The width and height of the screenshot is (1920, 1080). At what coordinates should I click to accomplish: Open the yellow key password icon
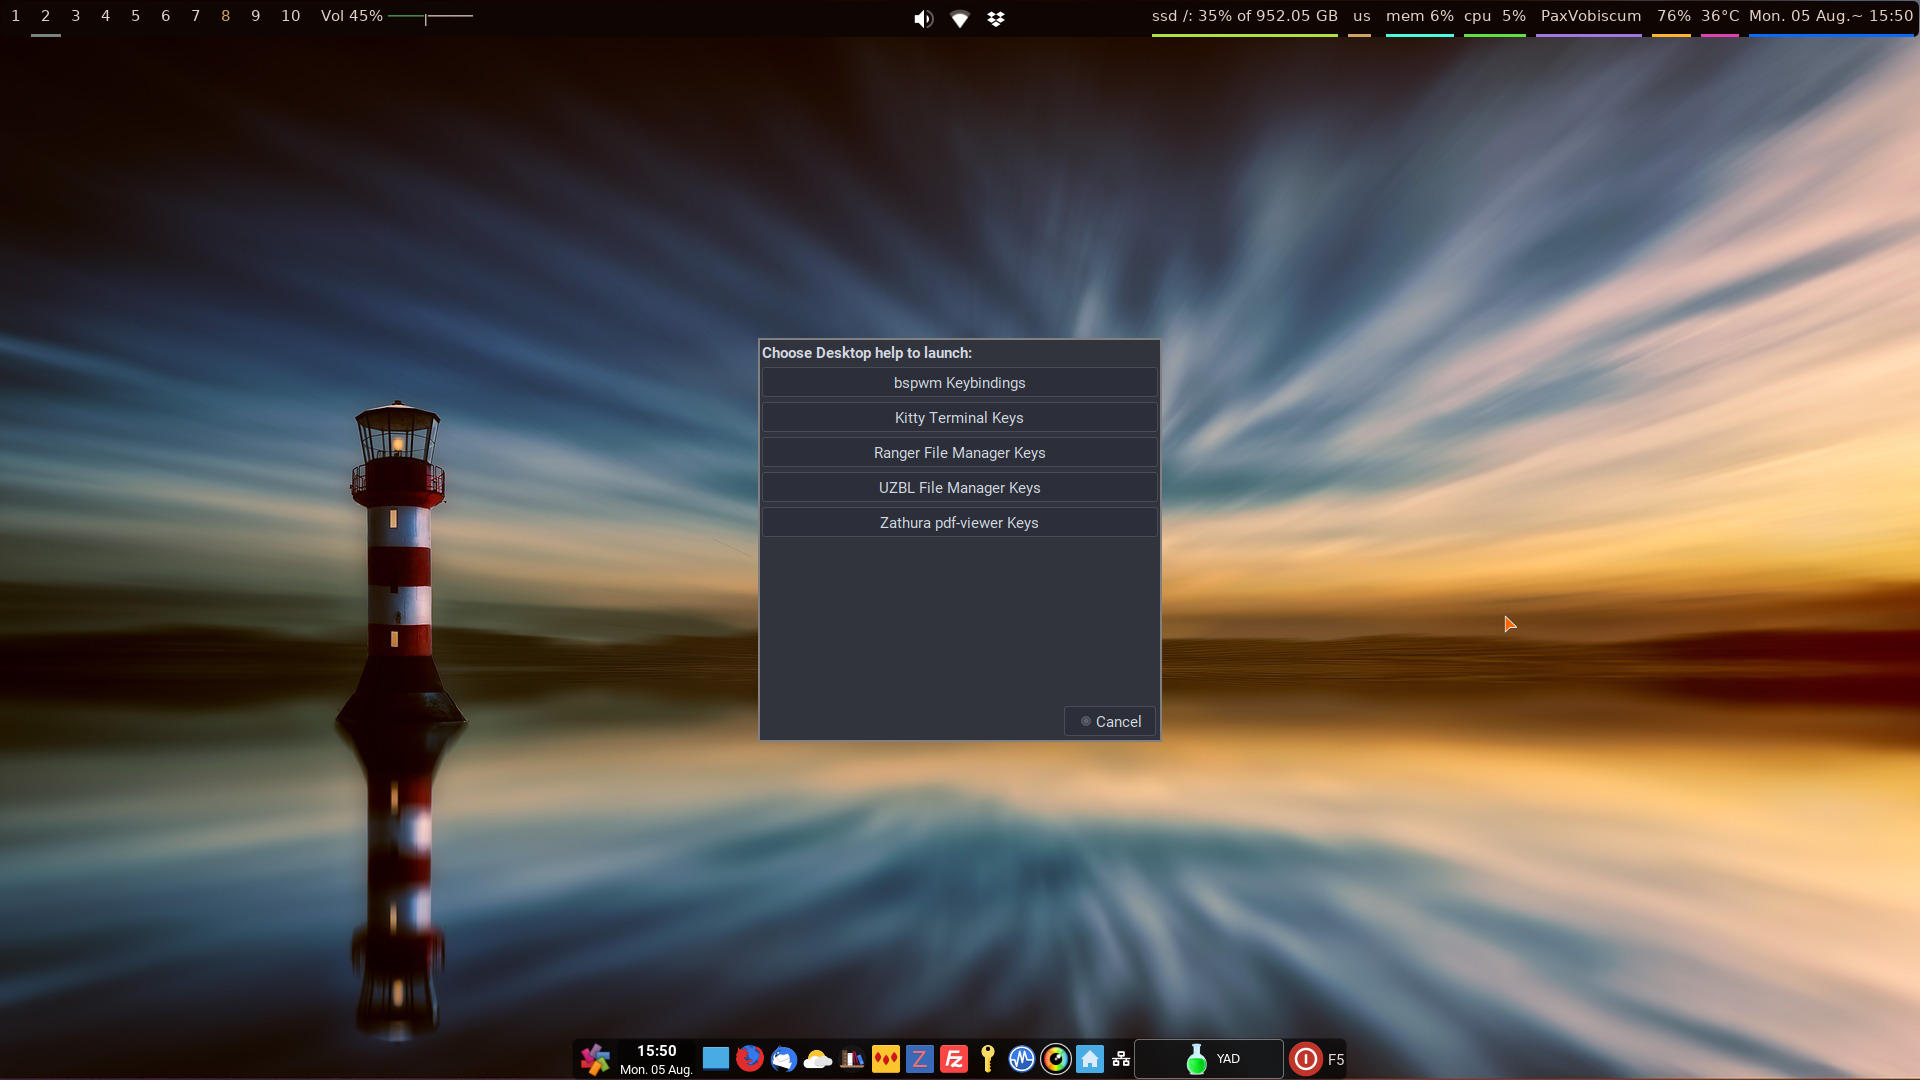point(988,1059)
